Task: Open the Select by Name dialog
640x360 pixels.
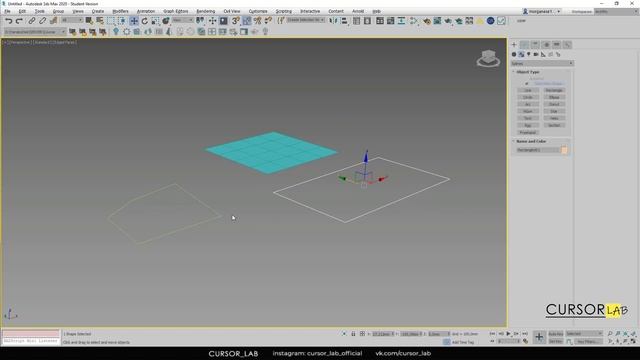Action: (x=100, y=20)
